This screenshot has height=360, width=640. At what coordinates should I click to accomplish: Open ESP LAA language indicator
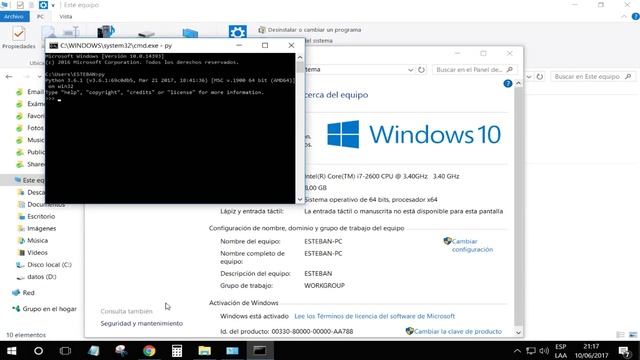(561, 351)
